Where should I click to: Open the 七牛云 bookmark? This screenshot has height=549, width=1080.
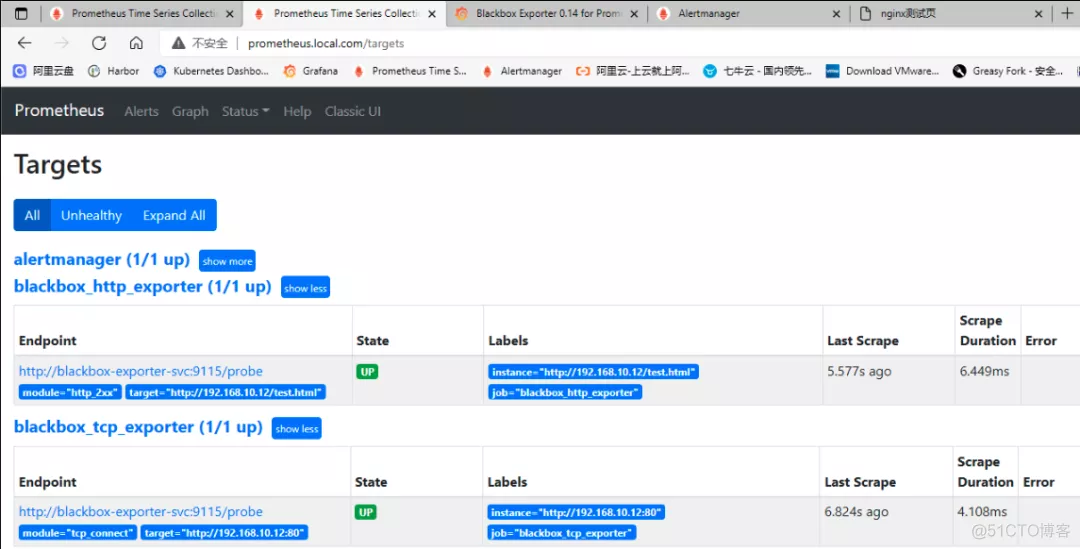tap(757, 71)
